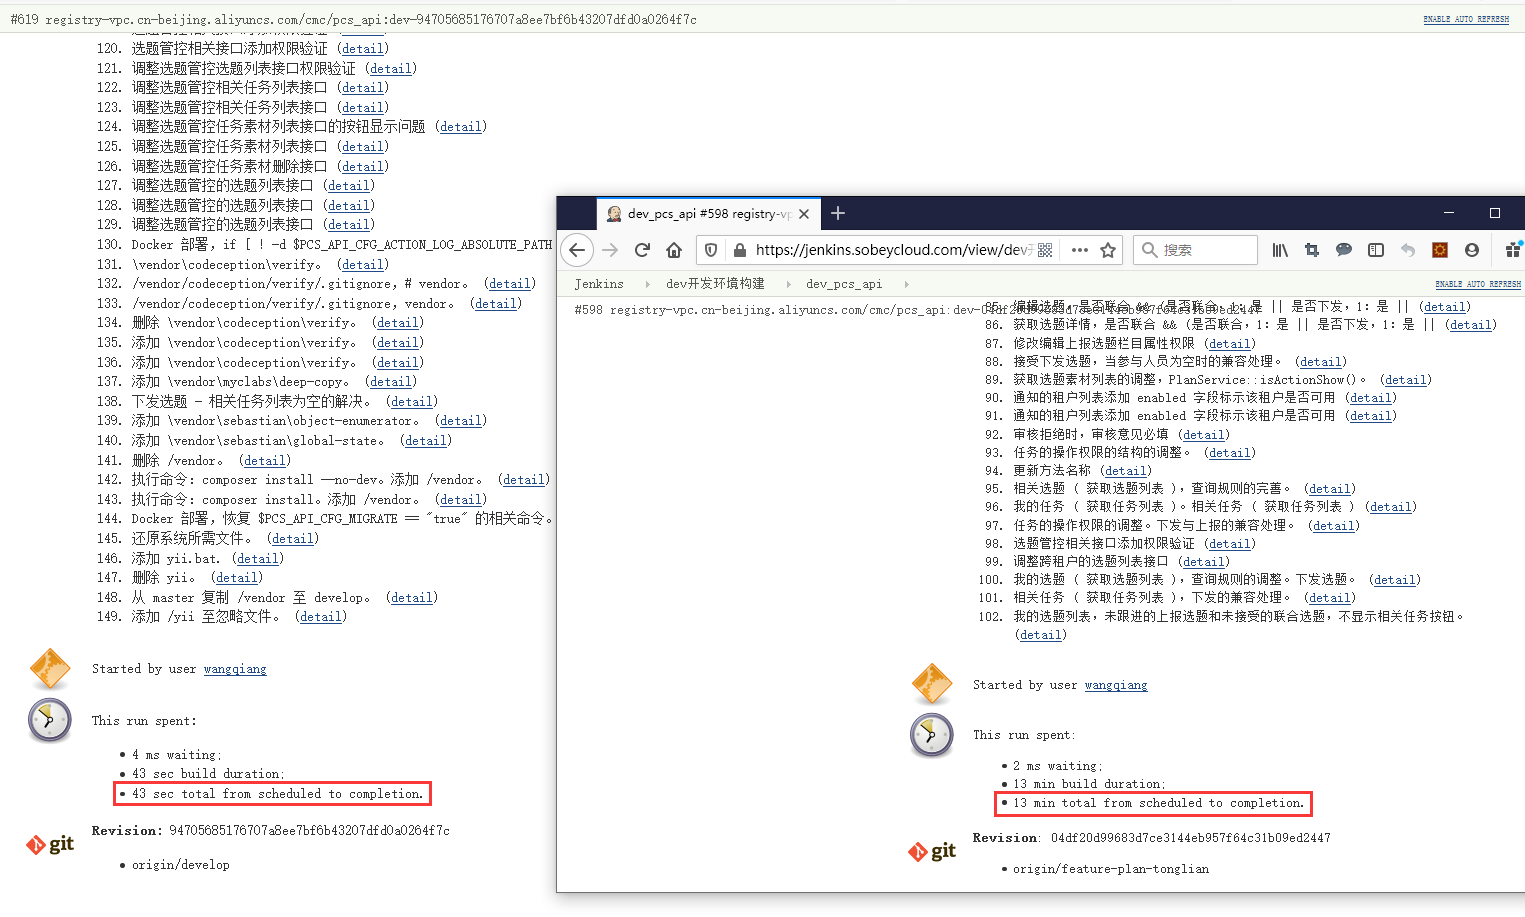Open detail link for change 146 添加 yii.bat

pyautogui.click(x=258, y=559)
